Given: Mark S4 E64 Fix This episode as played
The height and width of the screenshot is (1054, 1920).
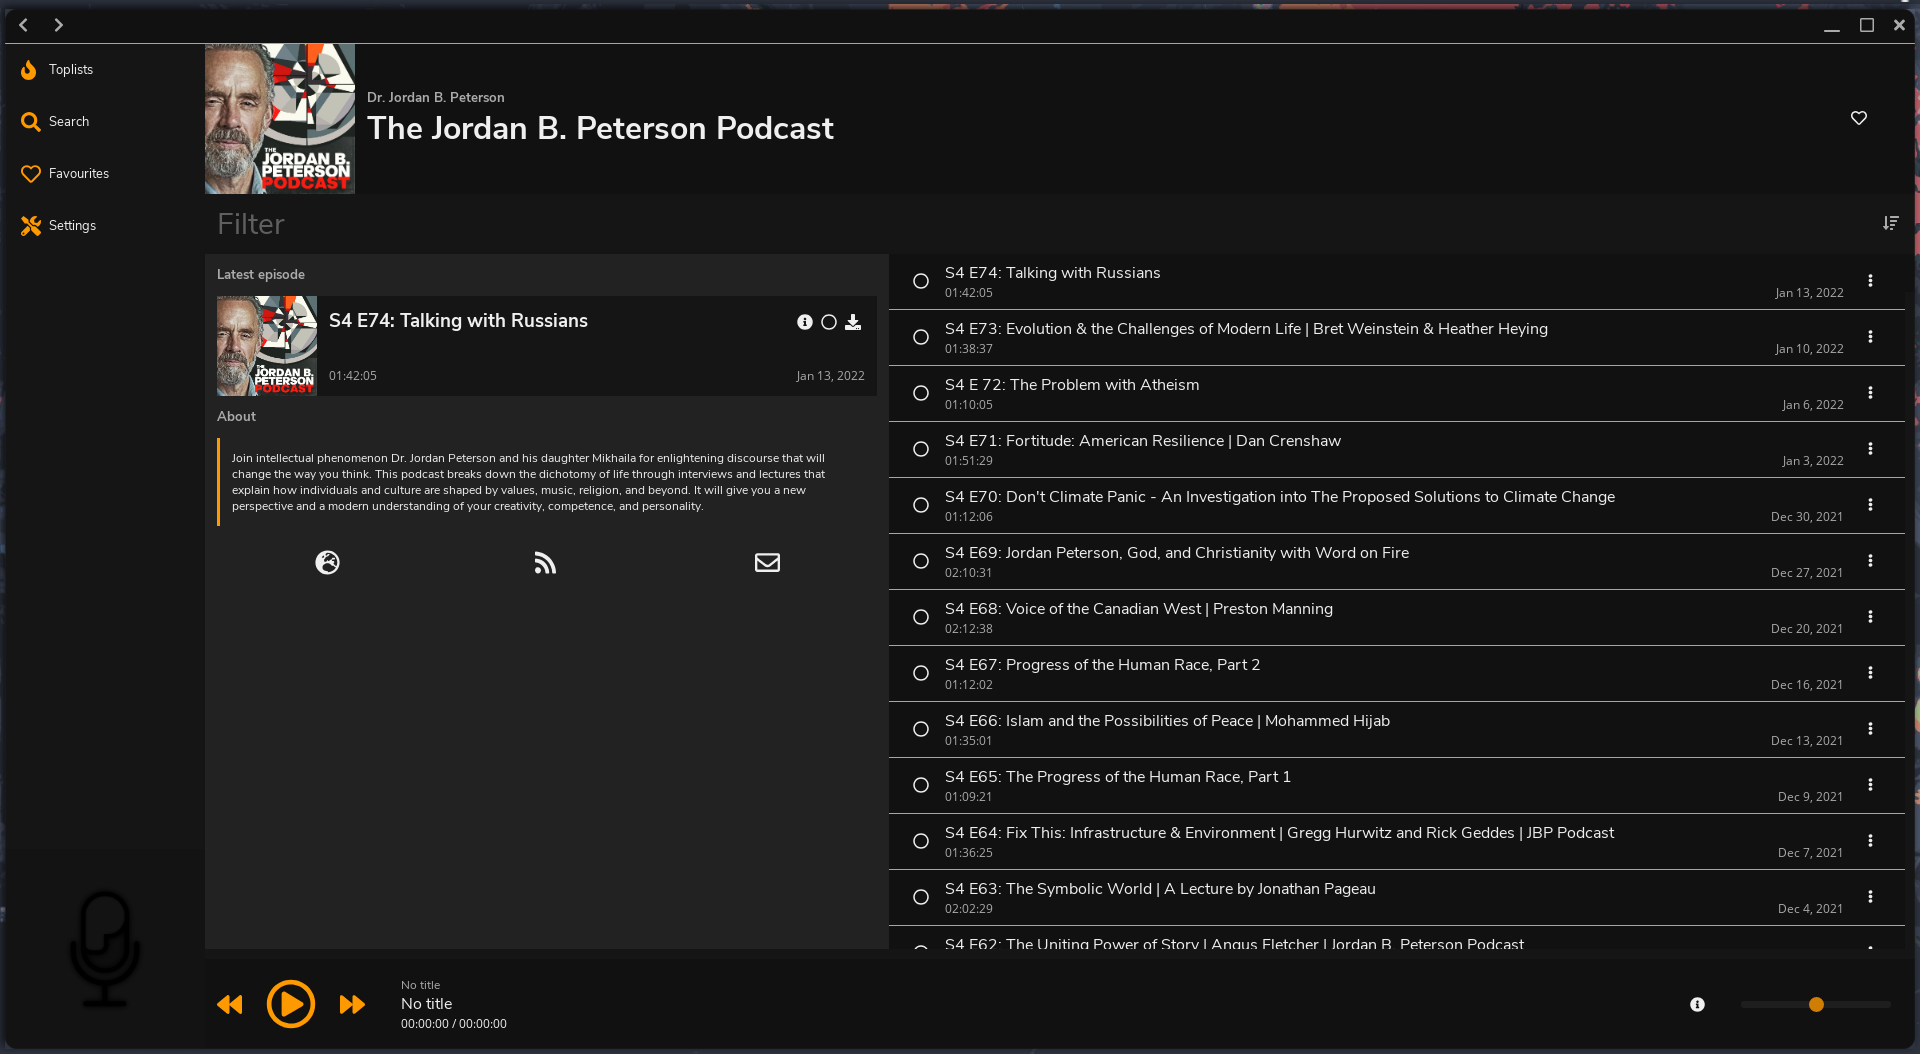Looking at the screenshot, I should coord(921,842).
